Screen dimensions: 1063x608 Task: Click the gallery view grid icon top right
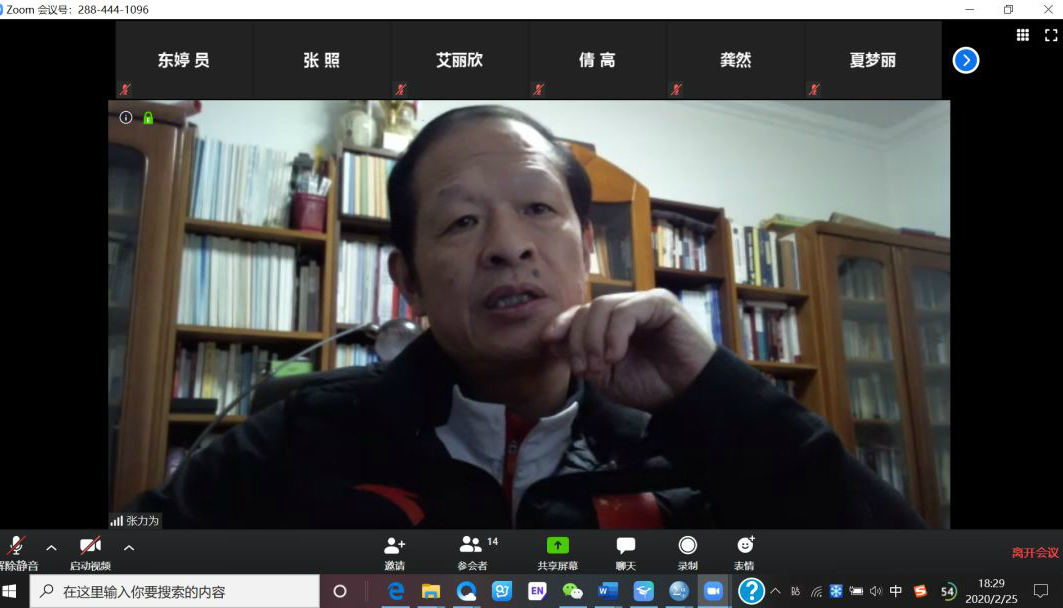(1023, 36)
